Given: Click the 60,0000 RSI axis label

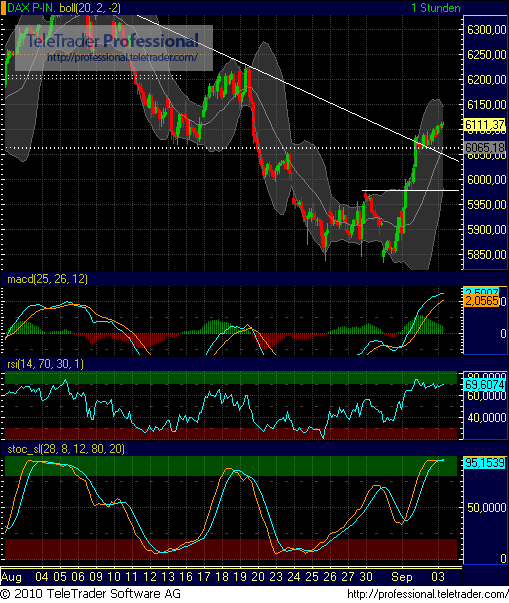Looking at the screenshot, I should tap(486, 396).
